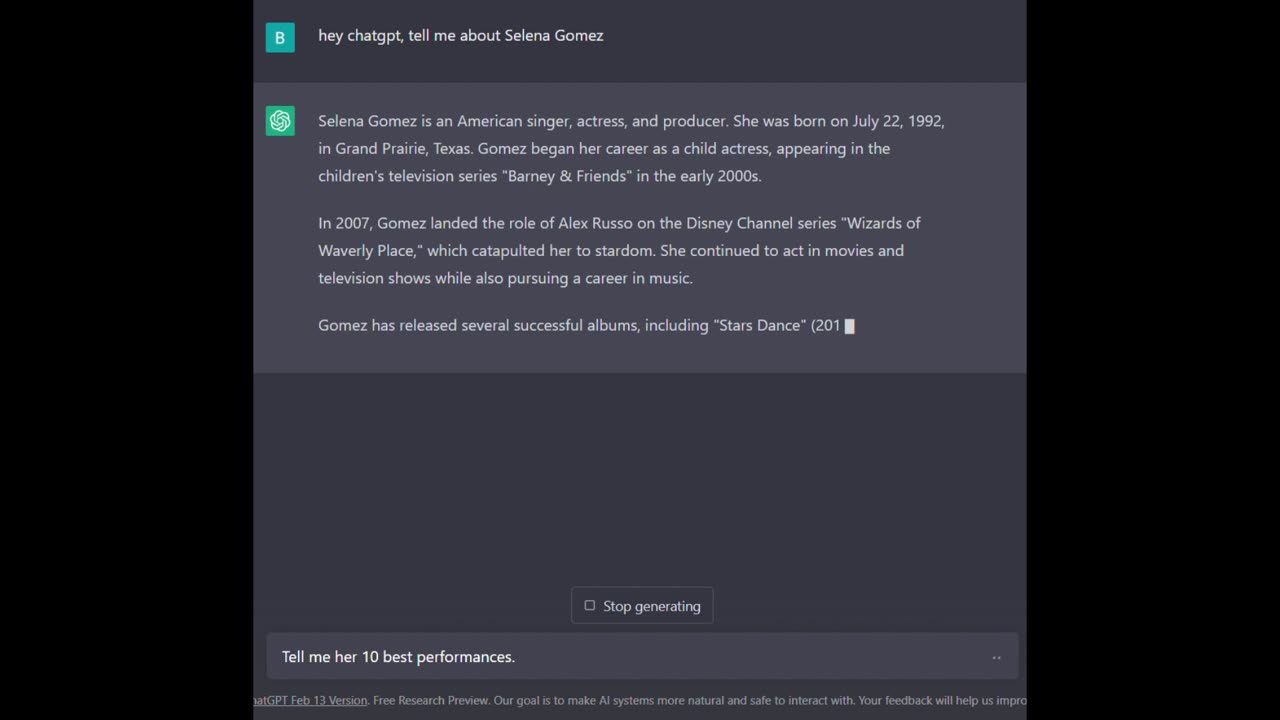
Task: Open the ChatGPT Feb 13 Version link
Action: pyautogui.click(x=310, y=701)
